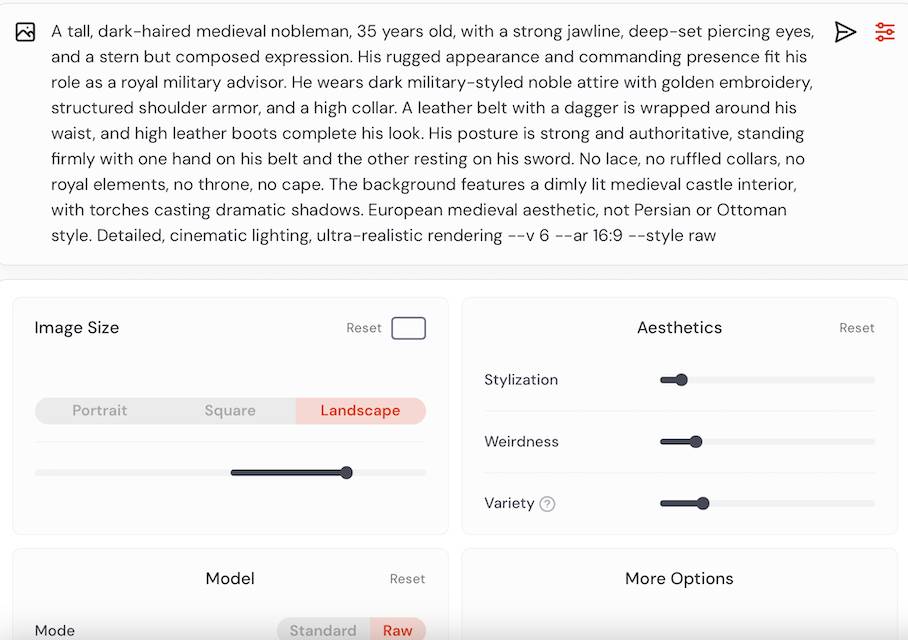Select Landscape image size
The height and width of the screenshot is (640, 908).
(x=360, y=411)
